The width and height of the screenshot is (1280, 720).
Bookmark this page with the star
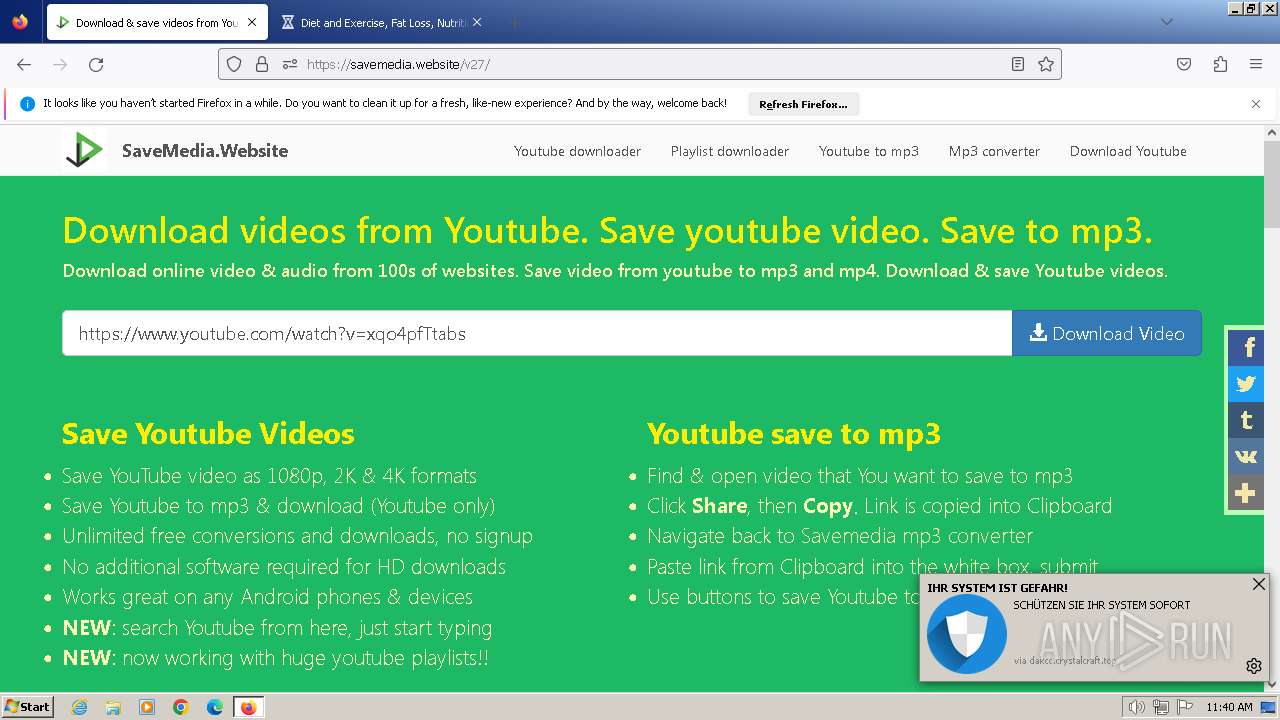[1046, 64]
